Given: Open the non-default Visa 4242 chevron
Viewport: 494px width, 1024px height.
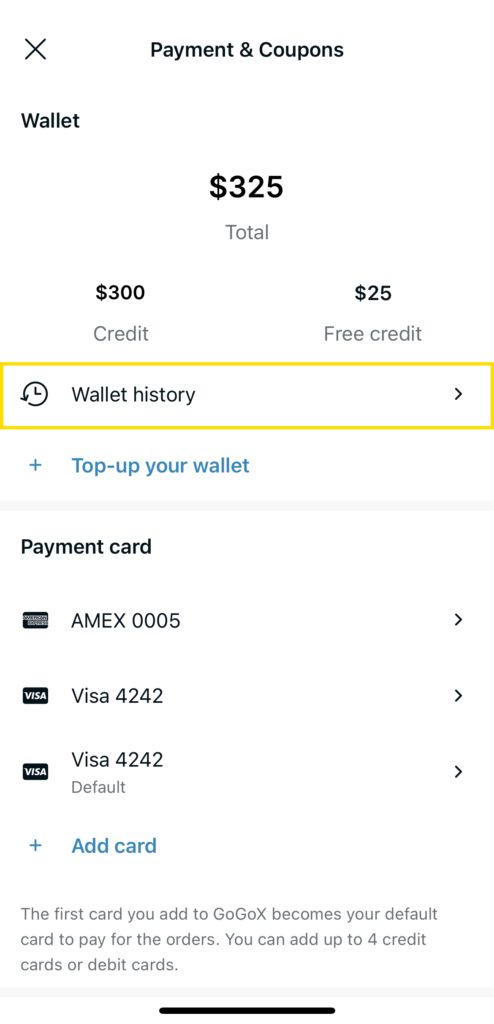Looking at the screenshot, I should tap(458, 696).
